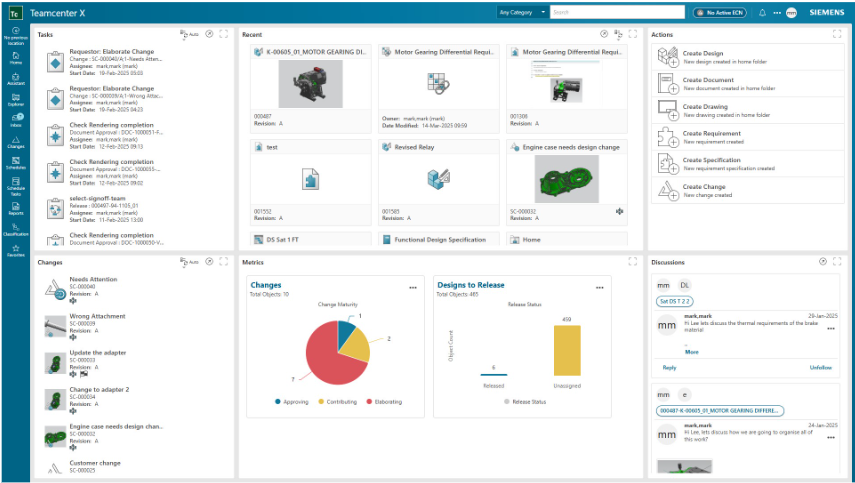855x483 pixels.
Task: Select Explorer in the navigation sidebar
Action: click(15, 99)
